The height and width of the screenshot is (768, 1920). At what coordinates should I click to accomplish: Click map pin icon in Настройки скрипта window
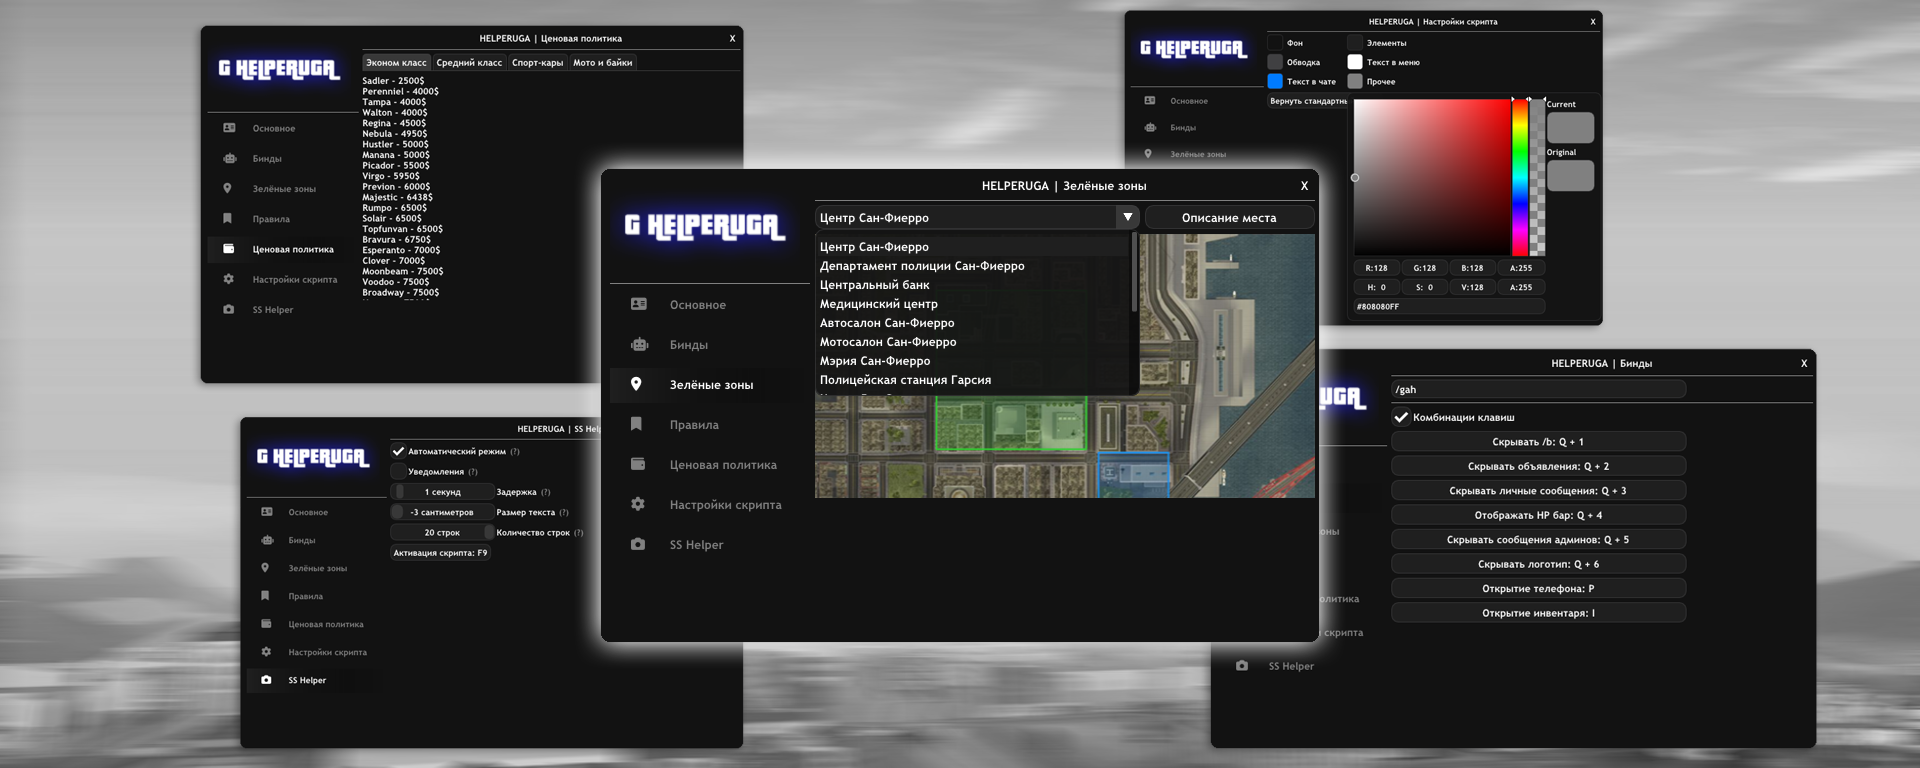point(1148,154)
